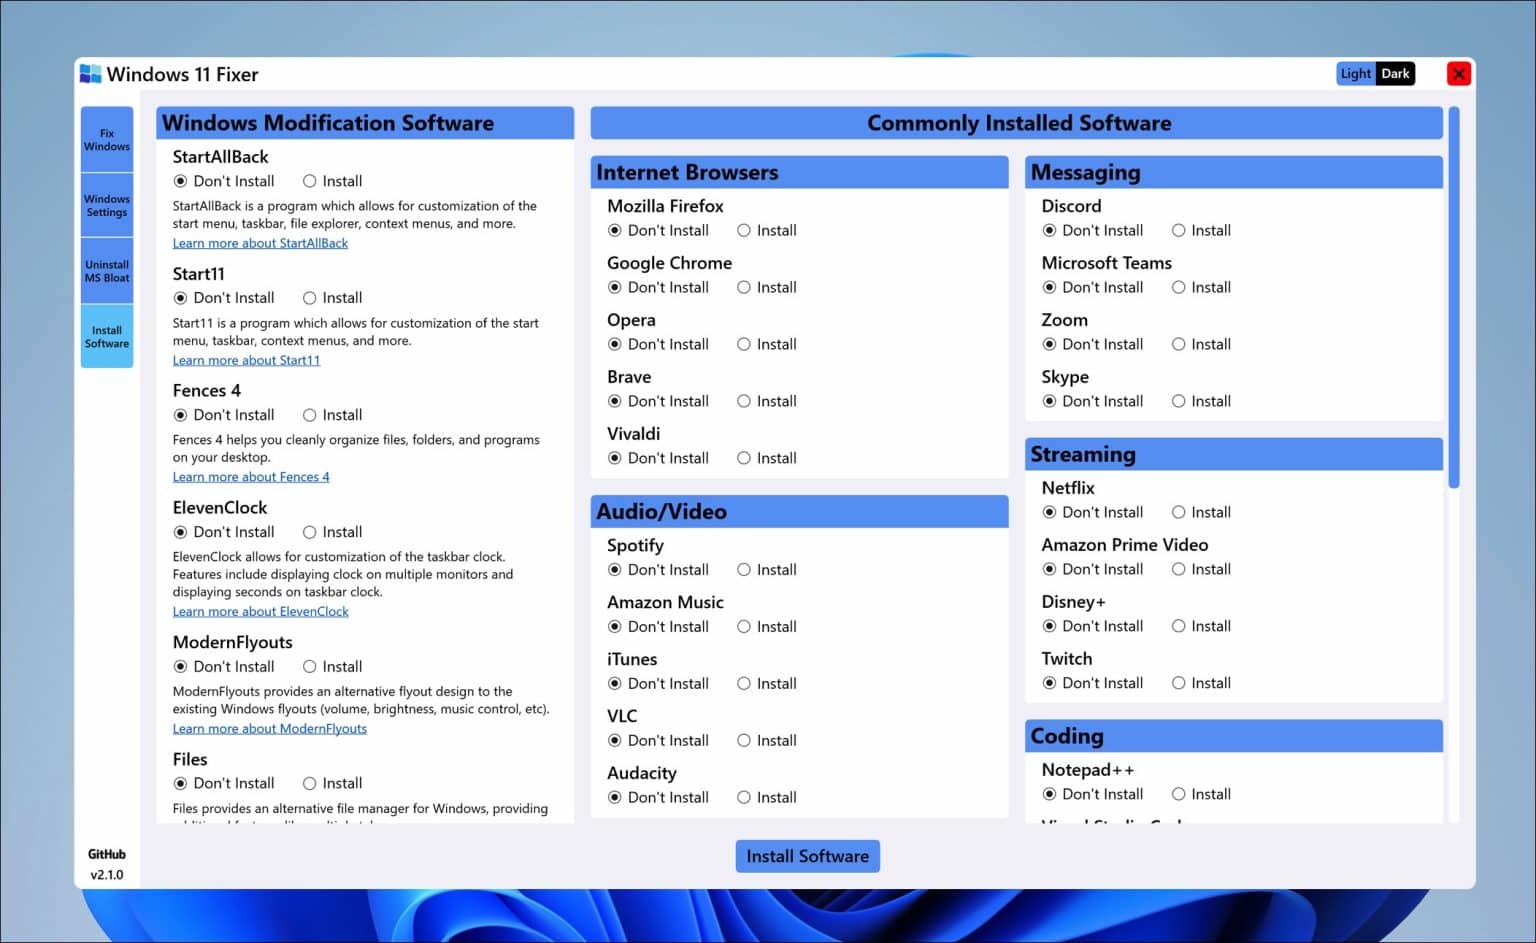This screenshot has height=943, width=1536.
Task: Open "Learn more about Fences 4" link
Action: click(251, 477)
